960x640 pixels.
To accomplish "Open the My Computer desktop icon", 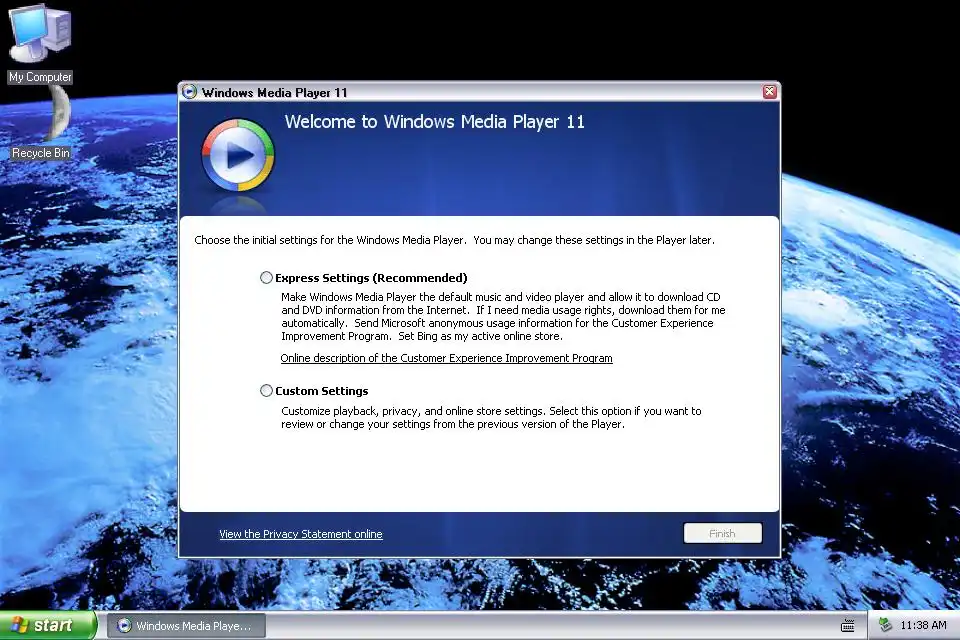I will tap(40, 43).
